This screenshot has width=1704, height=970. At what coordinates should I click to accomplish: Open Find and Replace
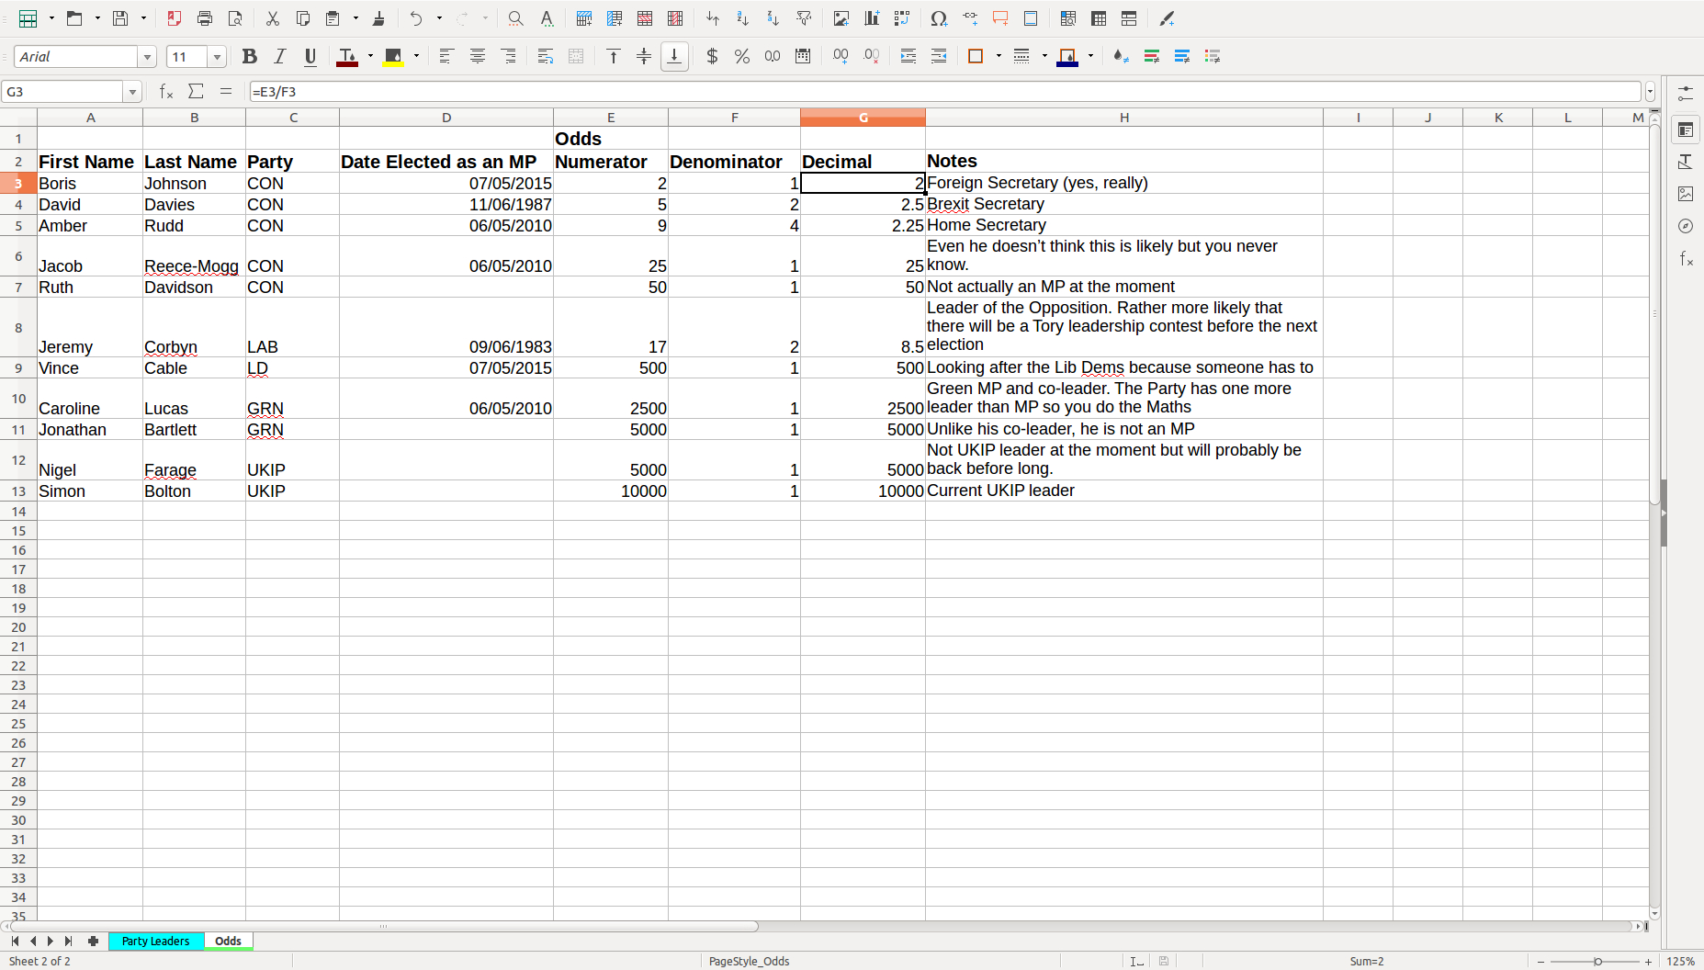point(514,18)
